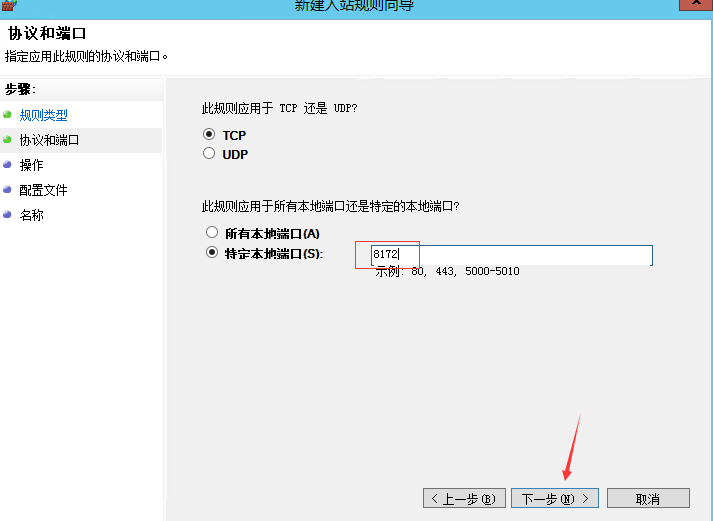713x521 pixels.
Task: Go back with 上一步(B) button
Action: (x=464, y=498)
